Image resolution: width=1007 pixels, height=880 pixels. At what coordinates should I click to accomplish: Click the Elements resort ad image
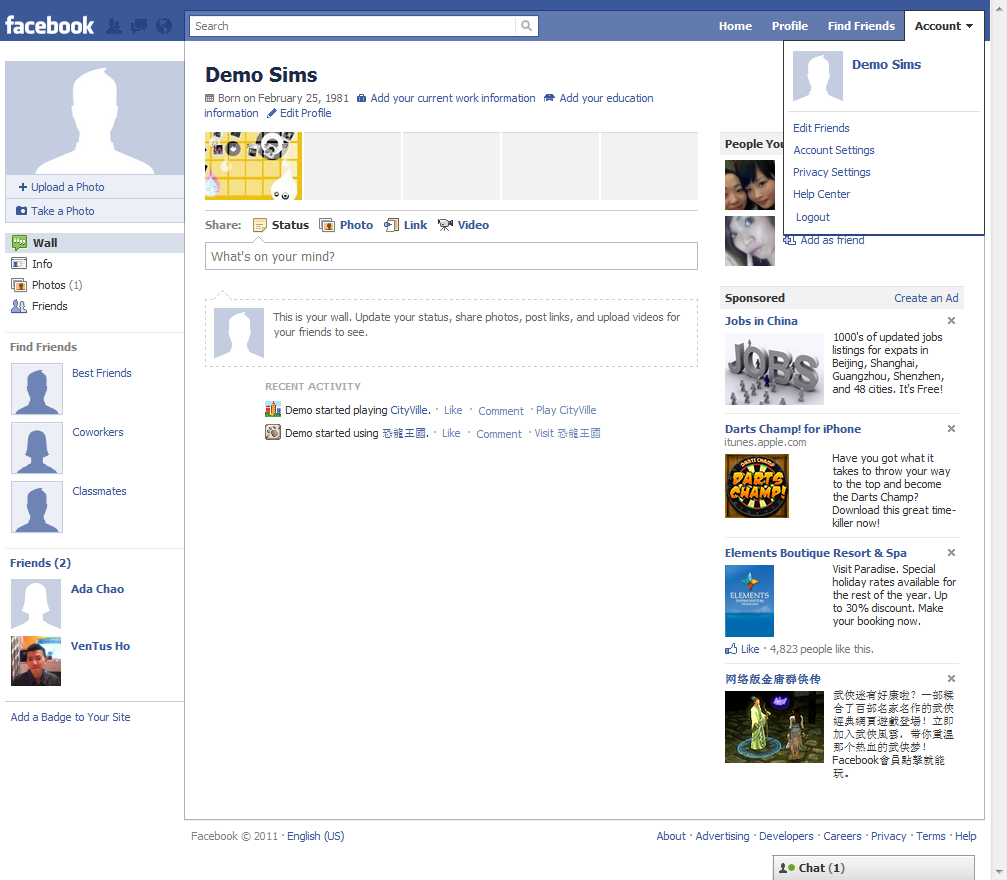[x=749, y=601]
